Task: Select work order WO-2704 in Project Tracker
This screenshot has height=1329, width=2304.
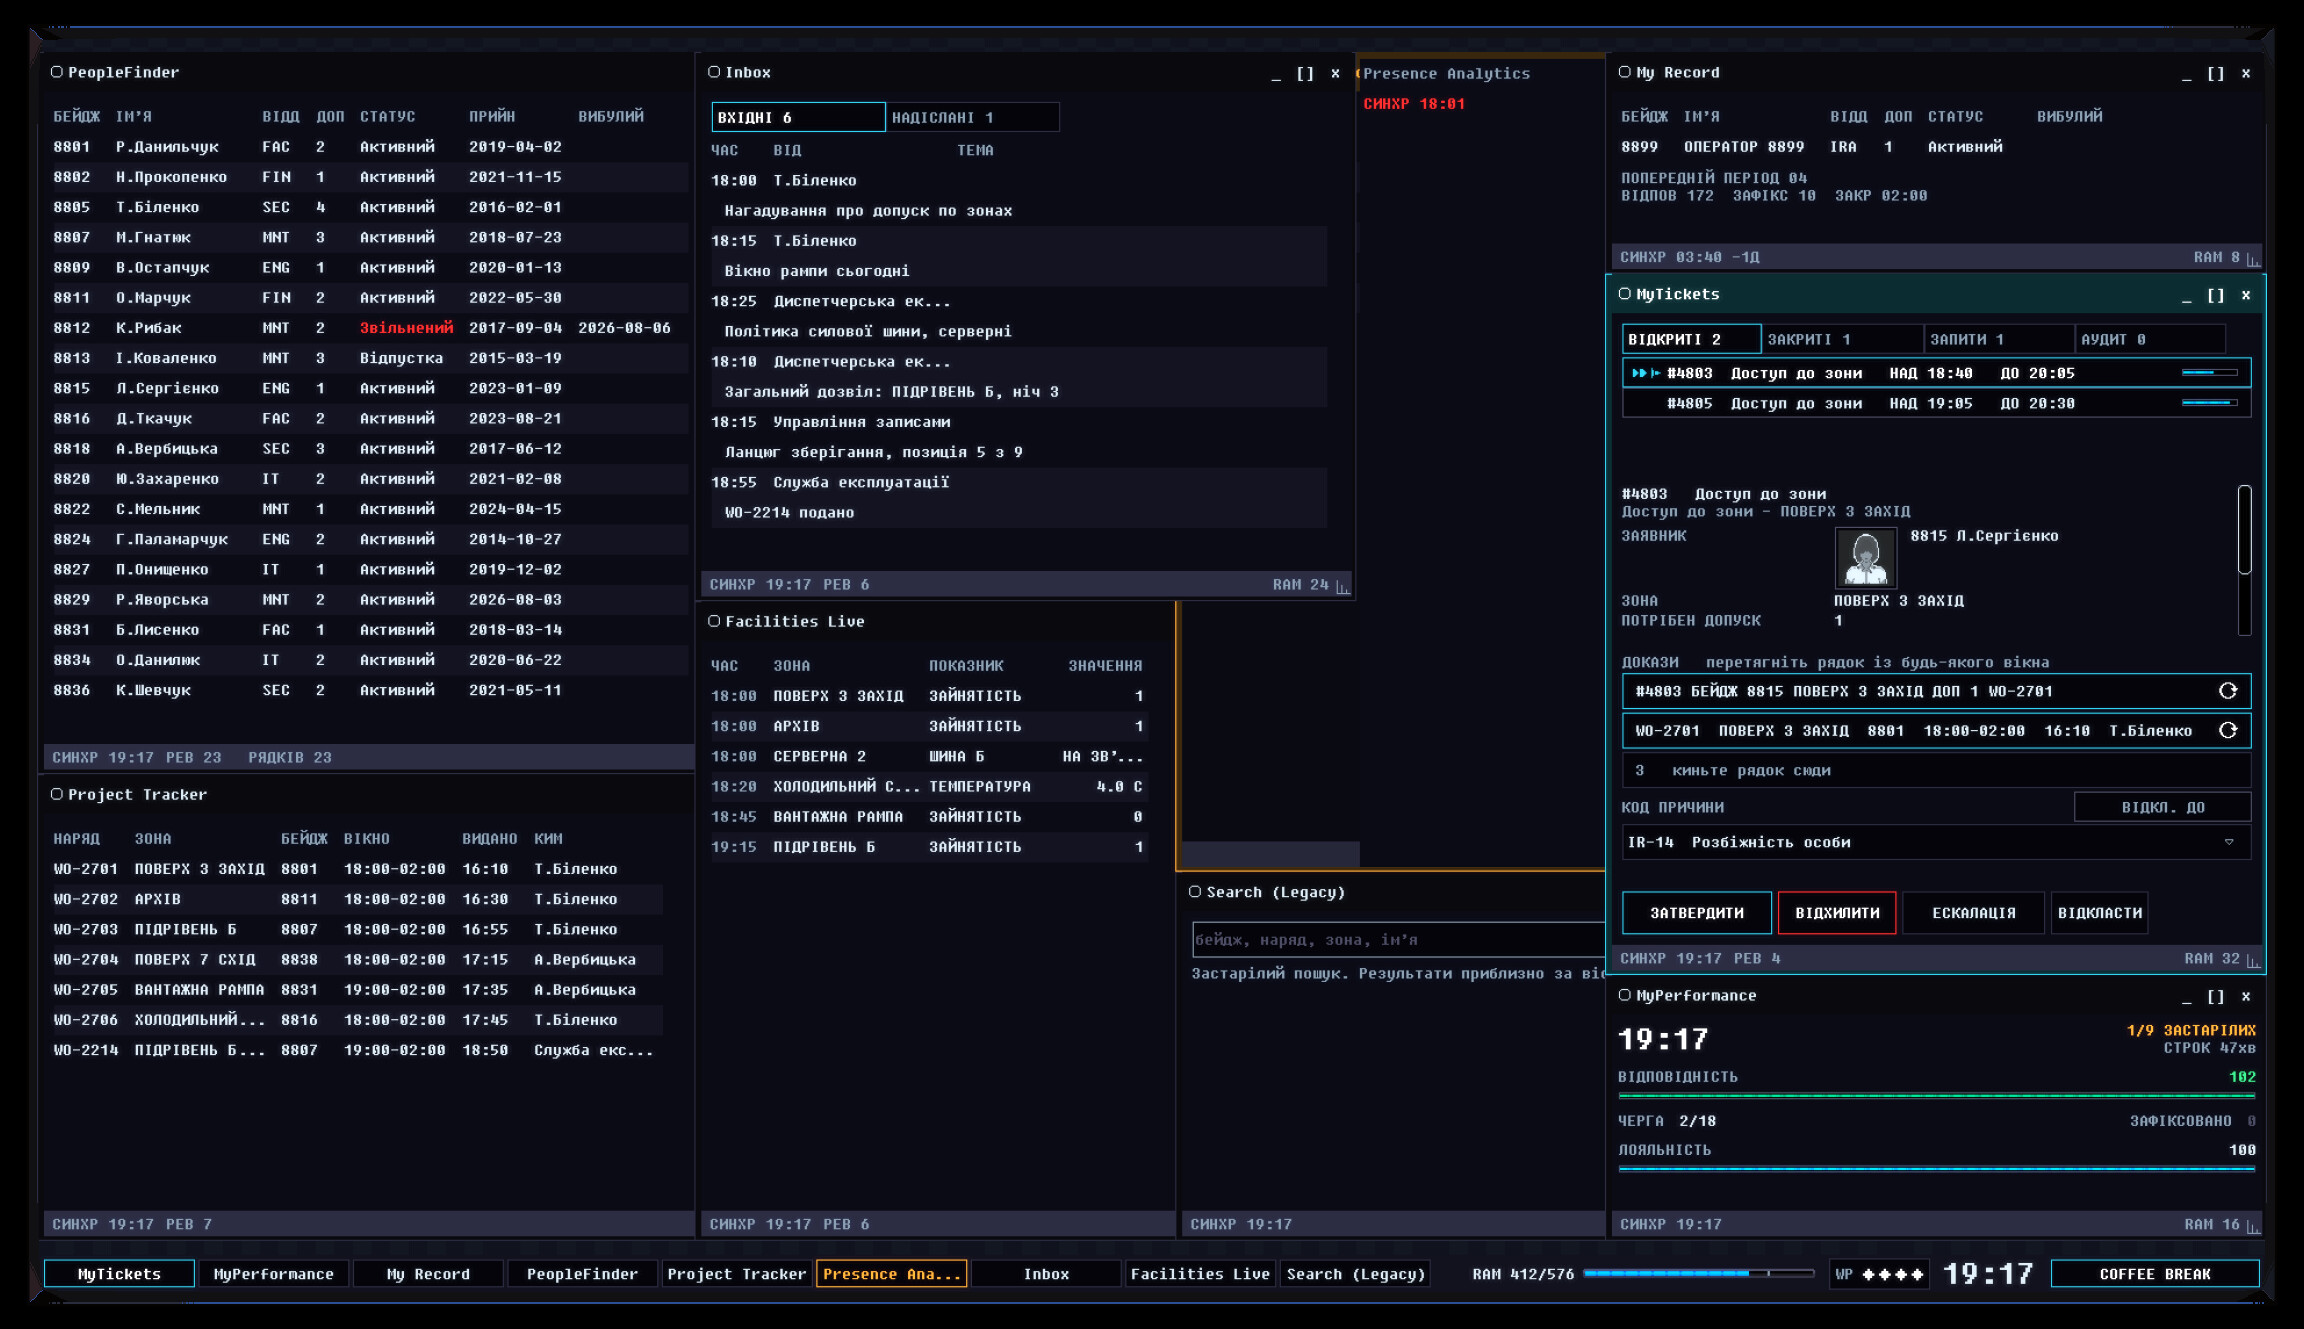Action: (x=355, y=960)
